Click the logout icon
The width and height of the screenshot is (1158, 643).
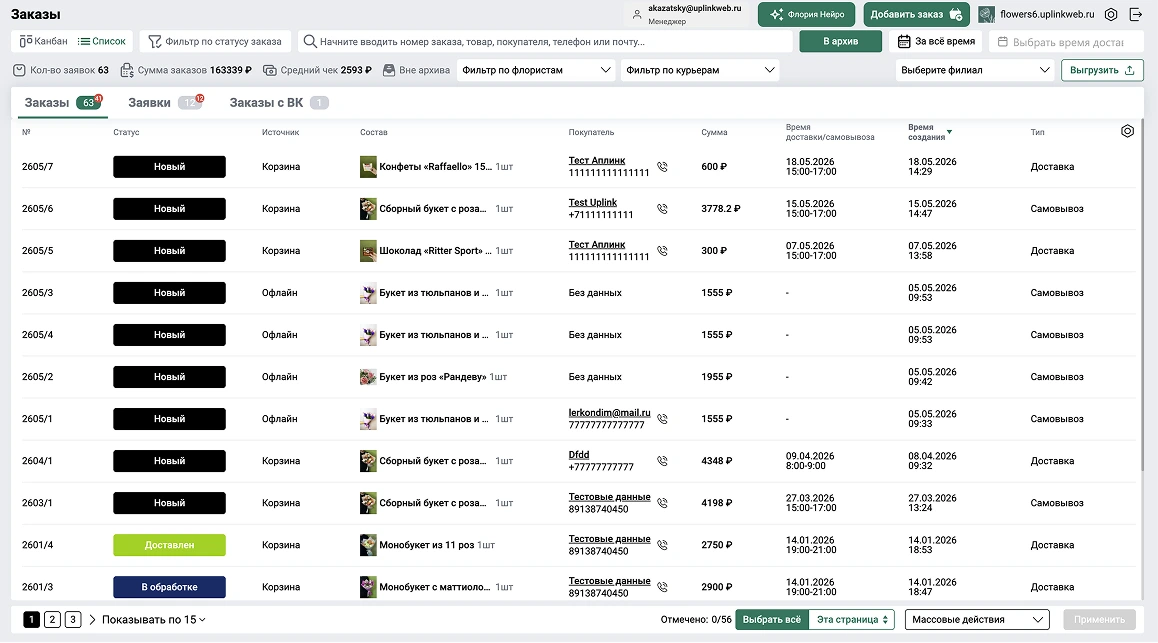(x=1136, y=14)
